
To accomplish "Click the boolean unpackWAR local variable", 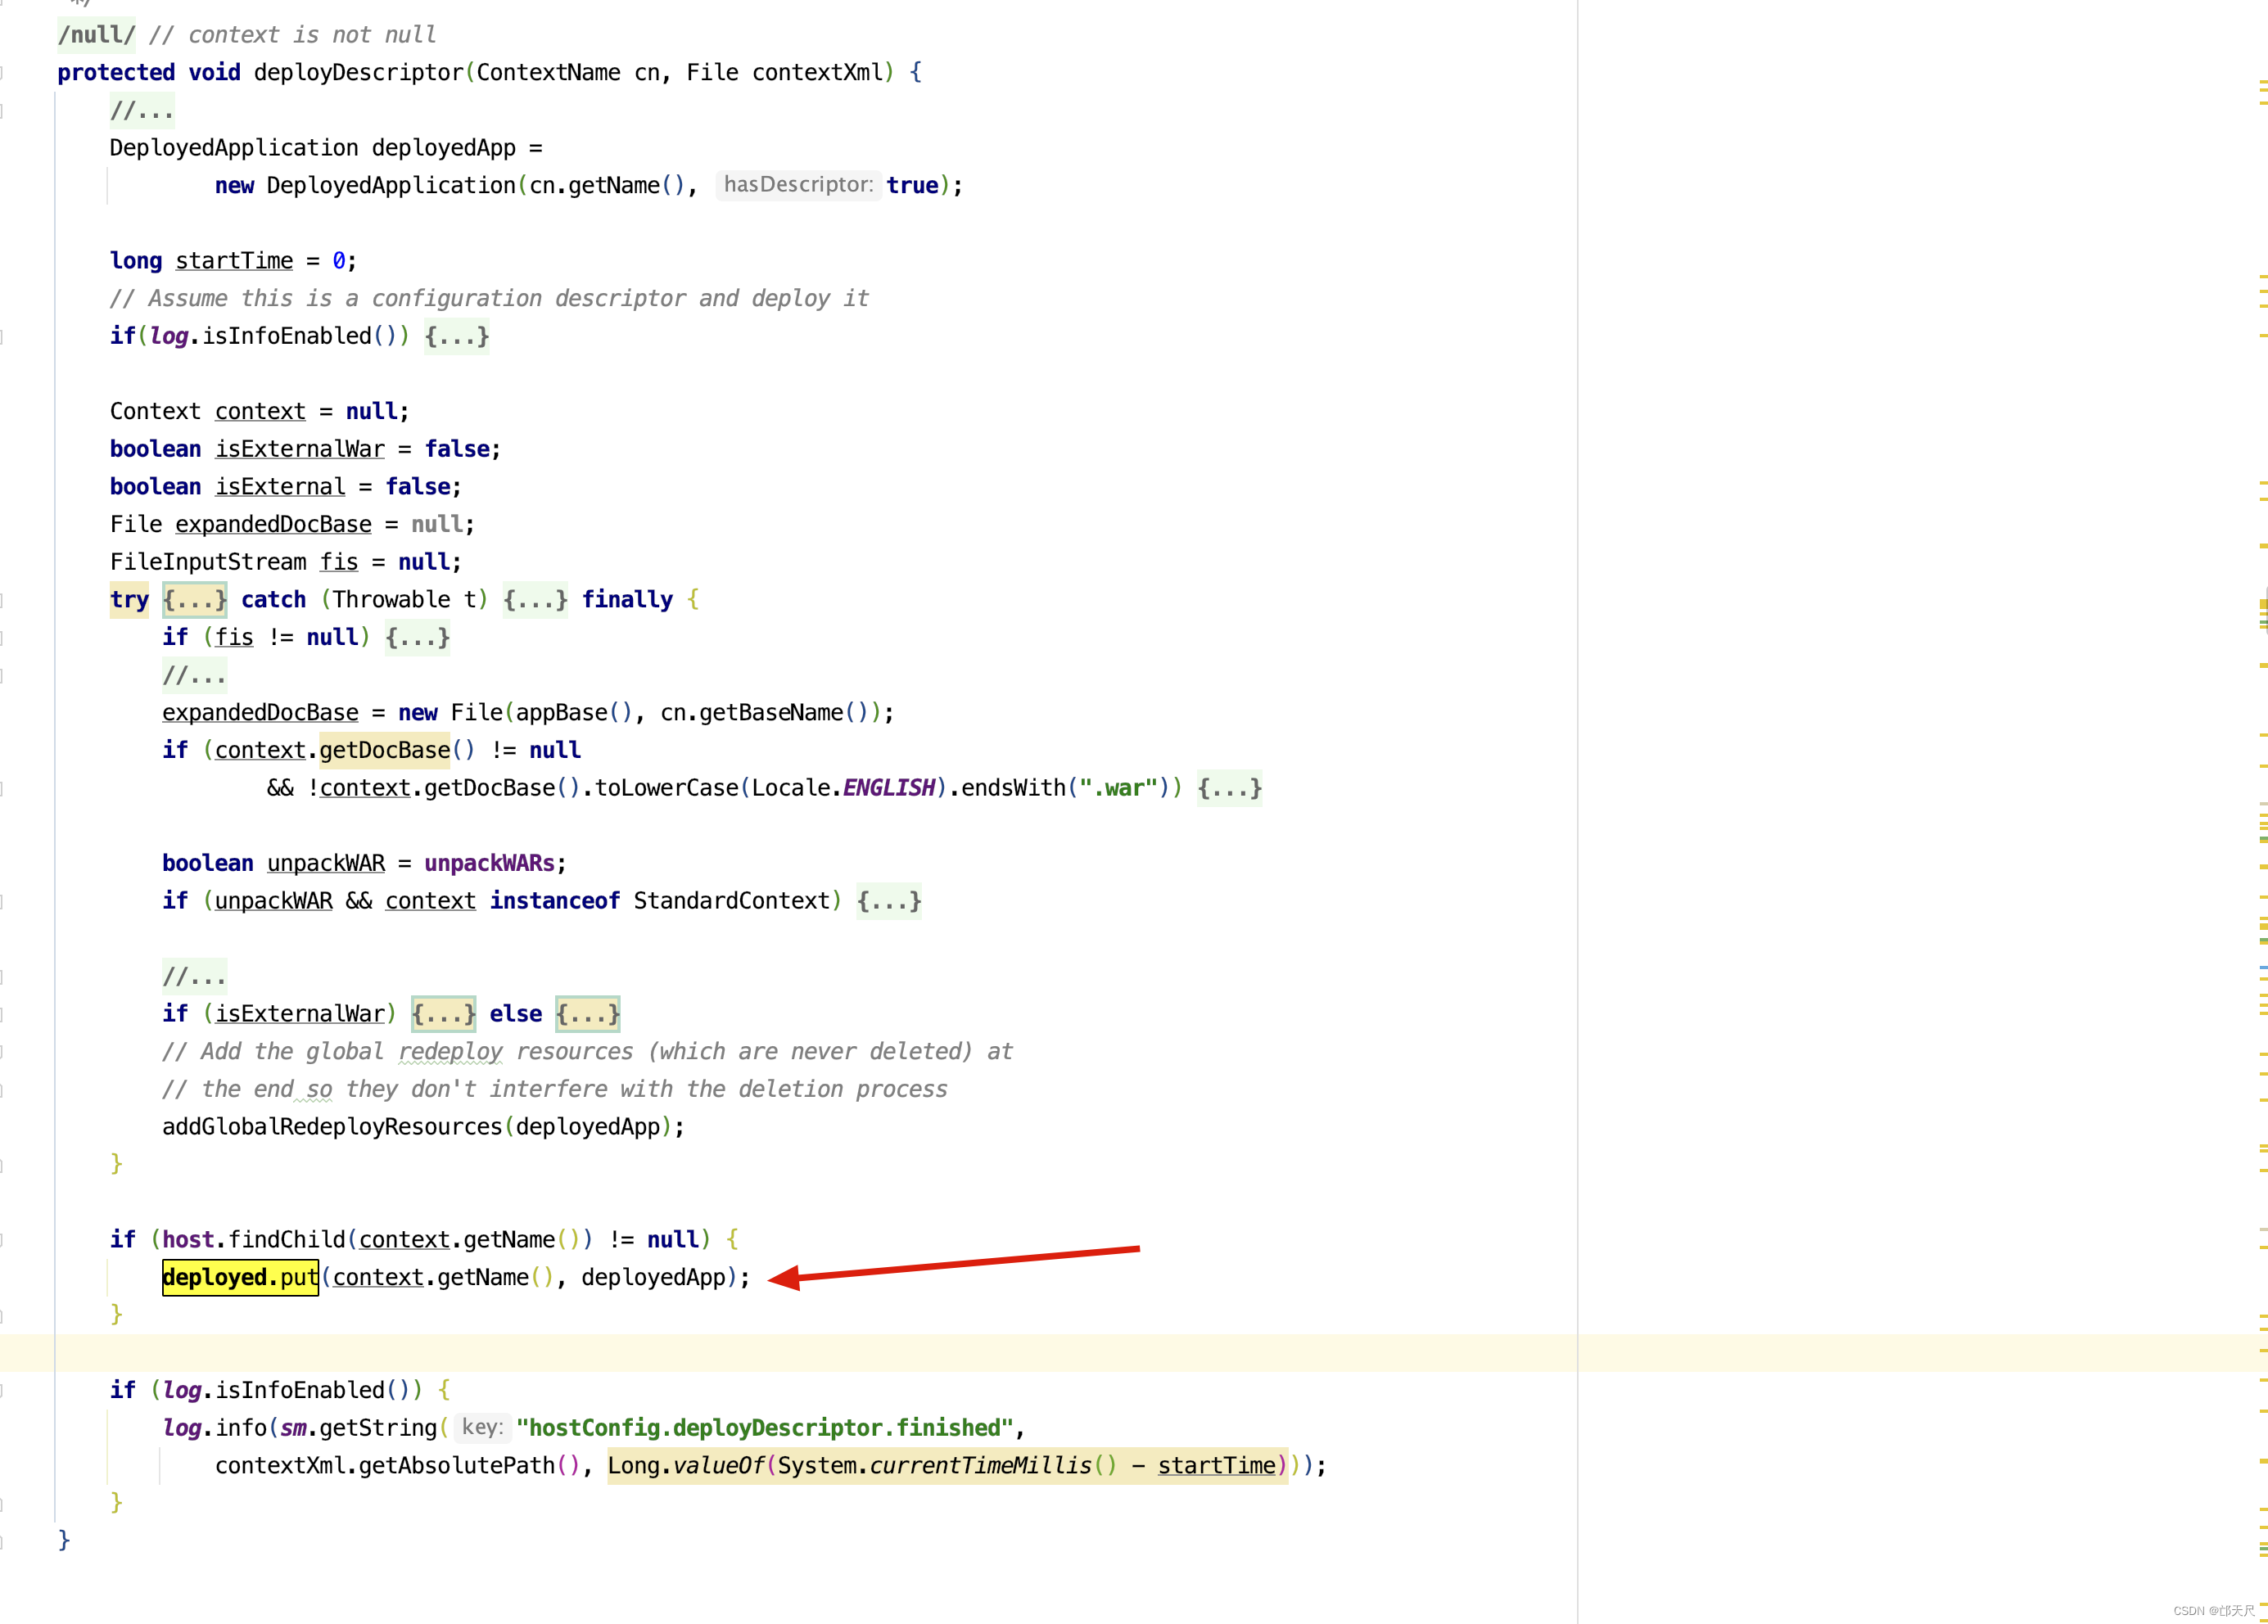I will click(x=326, y=863).
